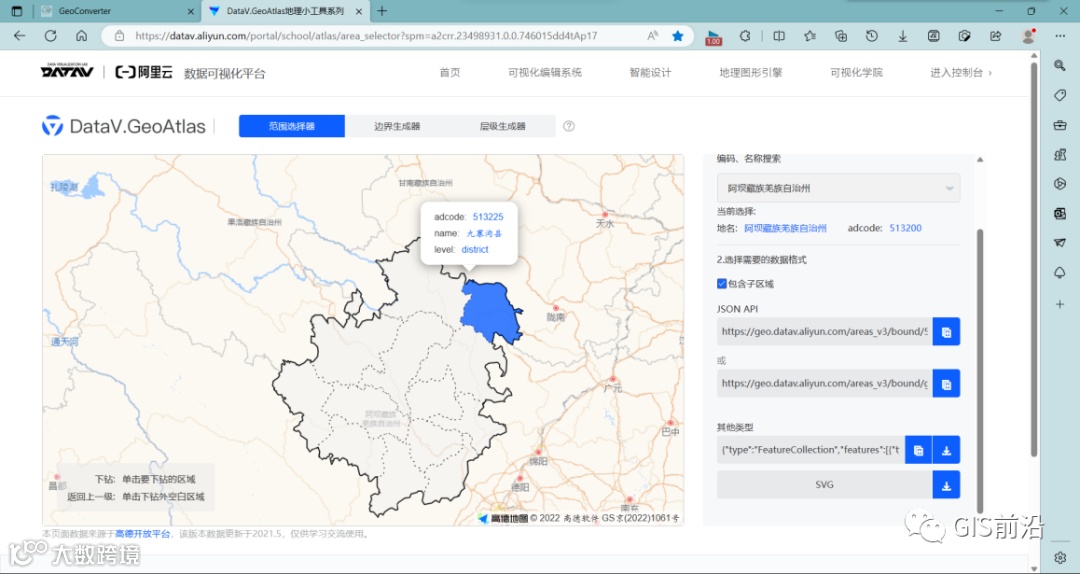
Task: Open 可视化编辑系统 navigation item
Action: pos(545,72)
